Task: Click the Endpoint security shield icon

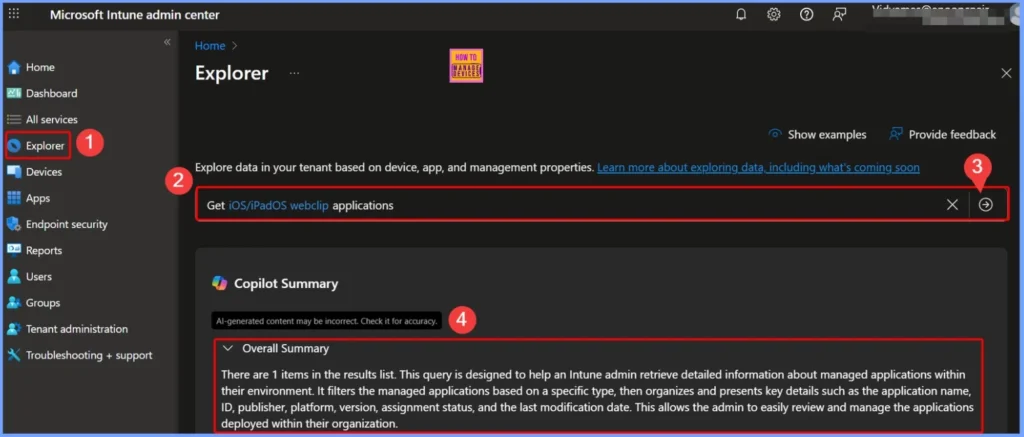Action: click(14, 224)
